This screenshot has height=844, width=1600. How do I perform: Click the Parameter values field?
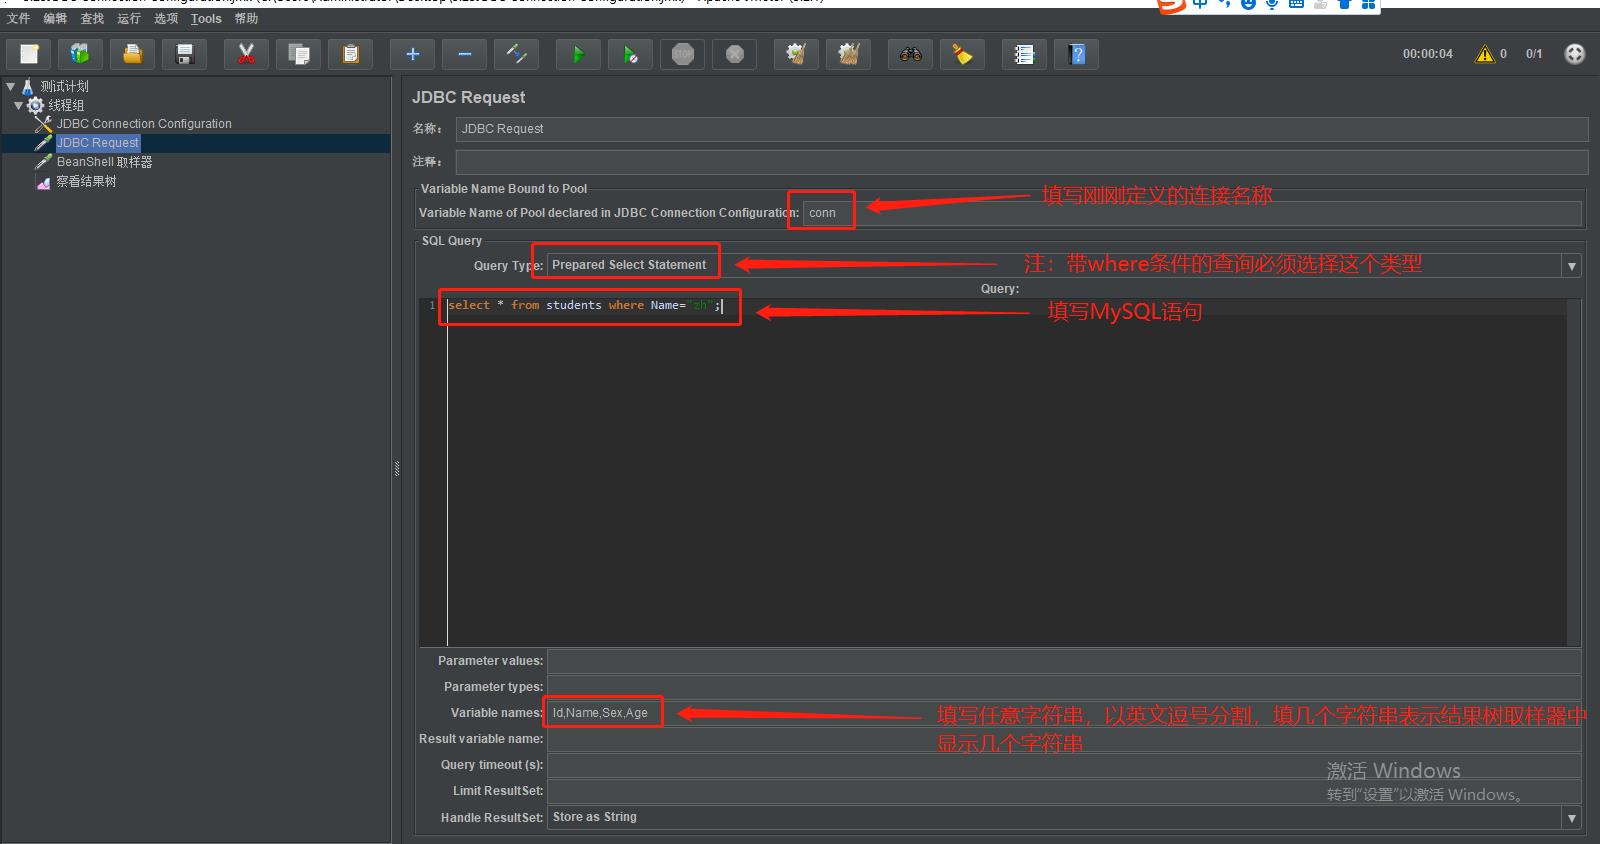coord(1064,661)
